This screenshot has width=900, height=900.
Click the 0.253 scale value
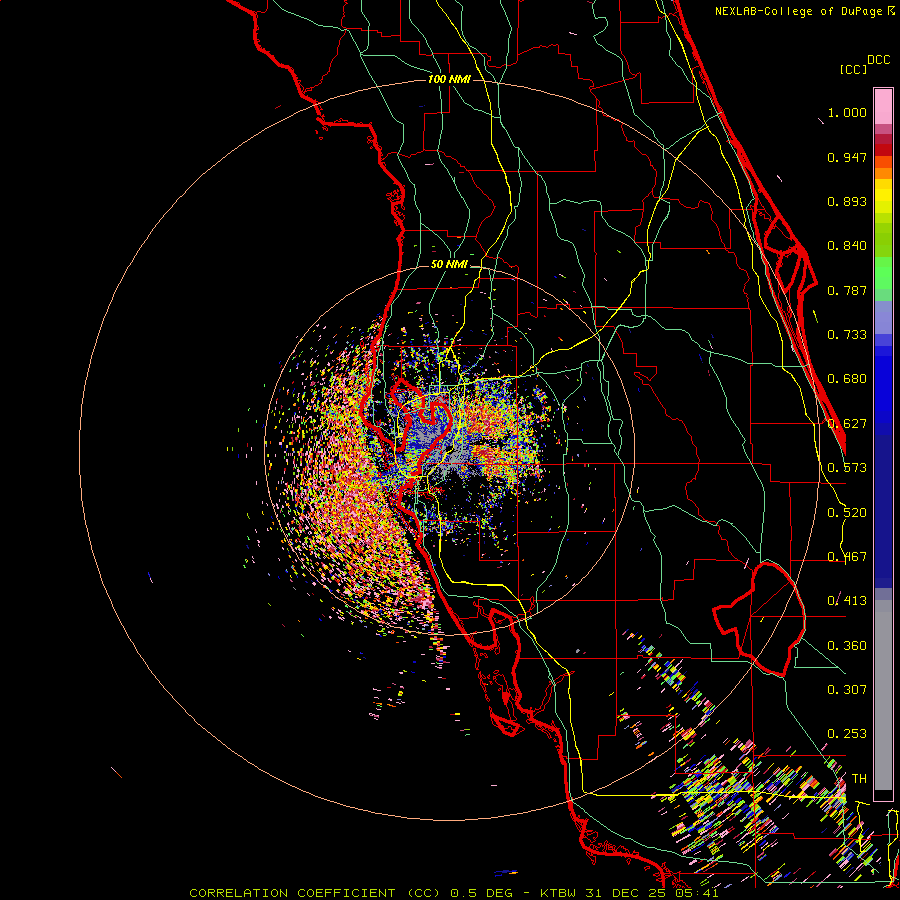[847, 734]
